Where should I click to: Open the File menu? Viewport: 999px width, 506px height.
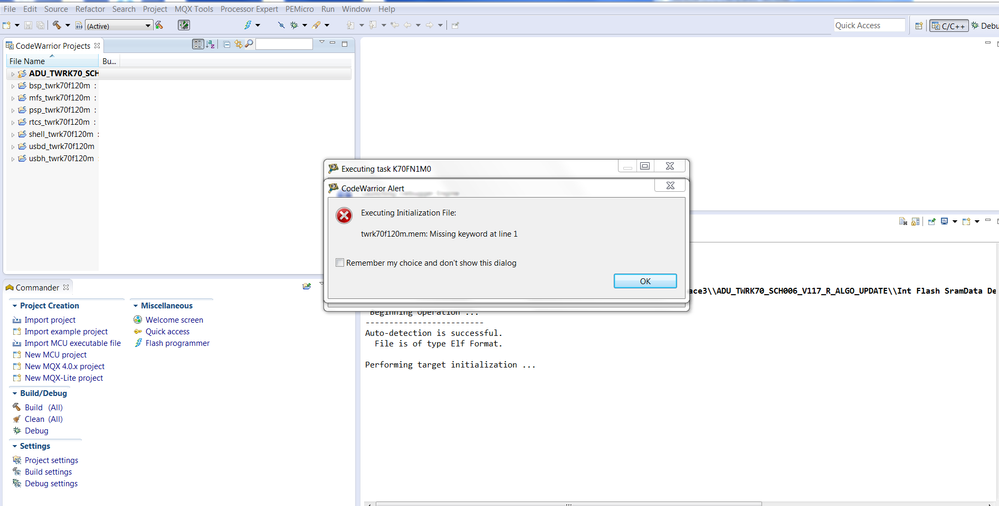pos(10,9)
